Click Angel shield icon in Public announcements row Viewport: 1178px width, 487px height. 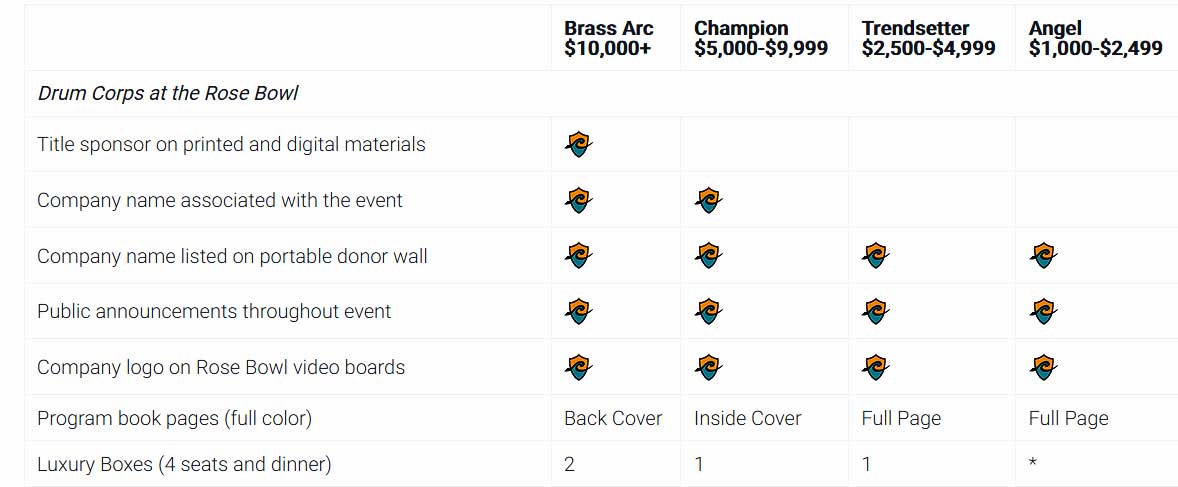coord(1043,312)
